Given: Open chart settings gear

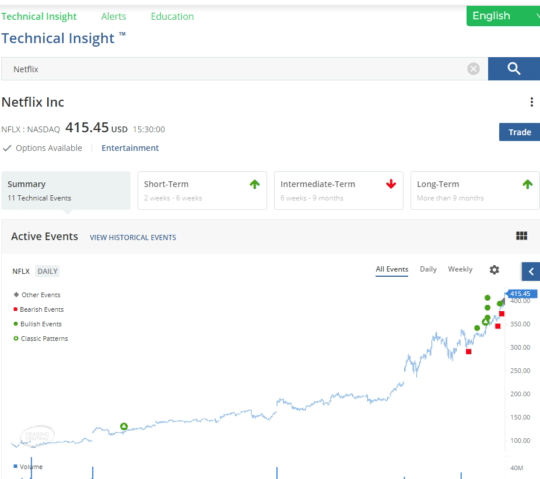Looking at the screenshot, I should (494, 270).
